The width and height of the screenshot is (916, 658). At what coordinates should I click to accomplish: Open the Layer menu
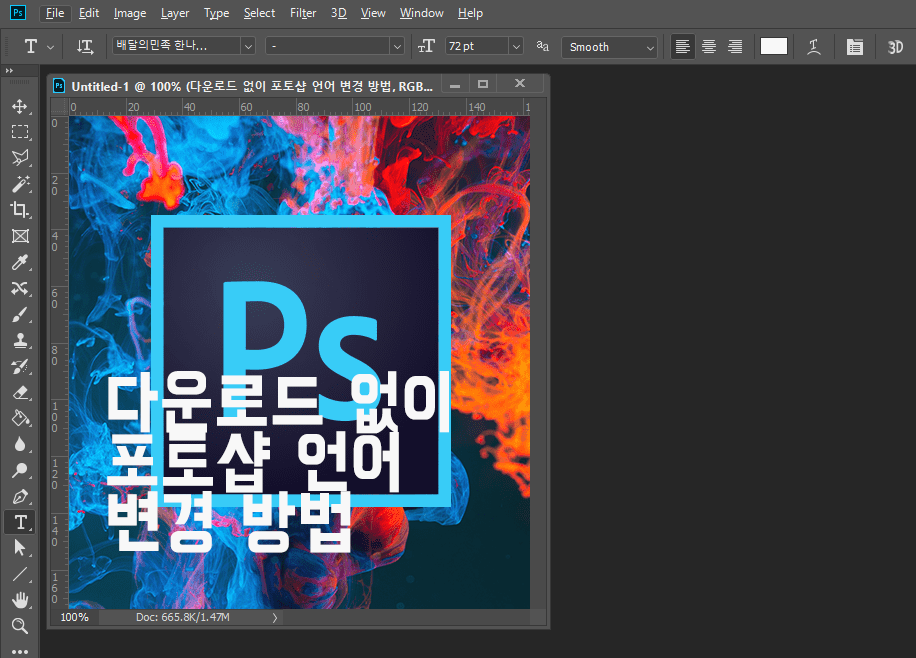click(x=175, y=13)
